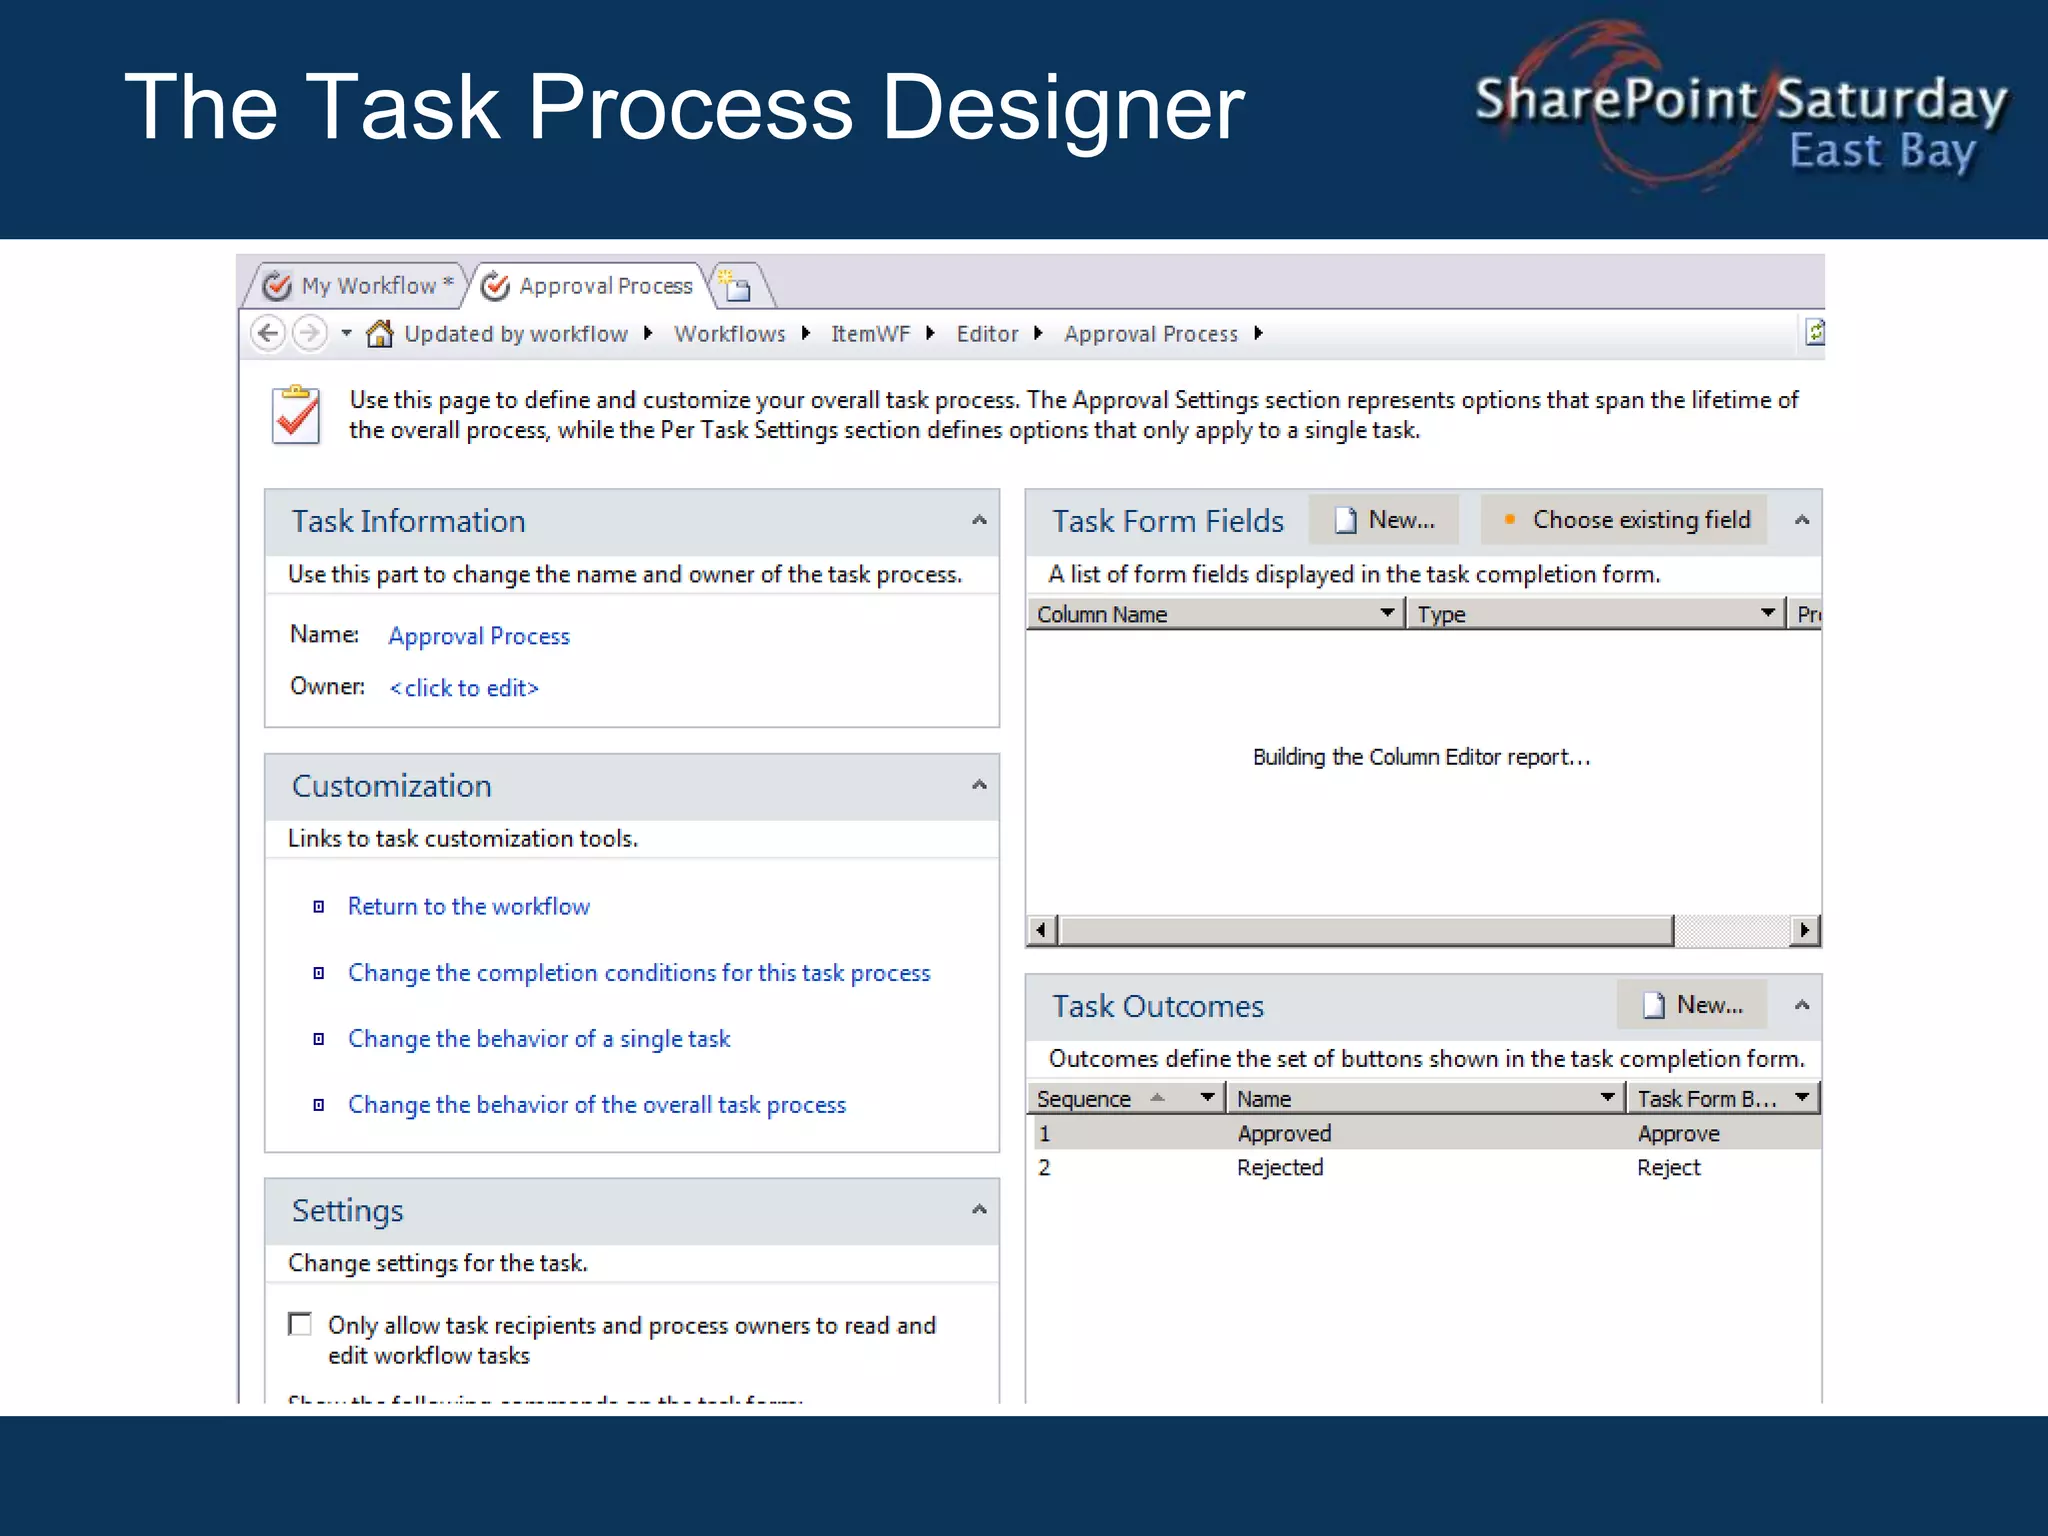Expand arrow after Approval Process breadcrumb
Viewport: 2048px width, 1536px height.
pyautogui.click(x=1258, y=333)
